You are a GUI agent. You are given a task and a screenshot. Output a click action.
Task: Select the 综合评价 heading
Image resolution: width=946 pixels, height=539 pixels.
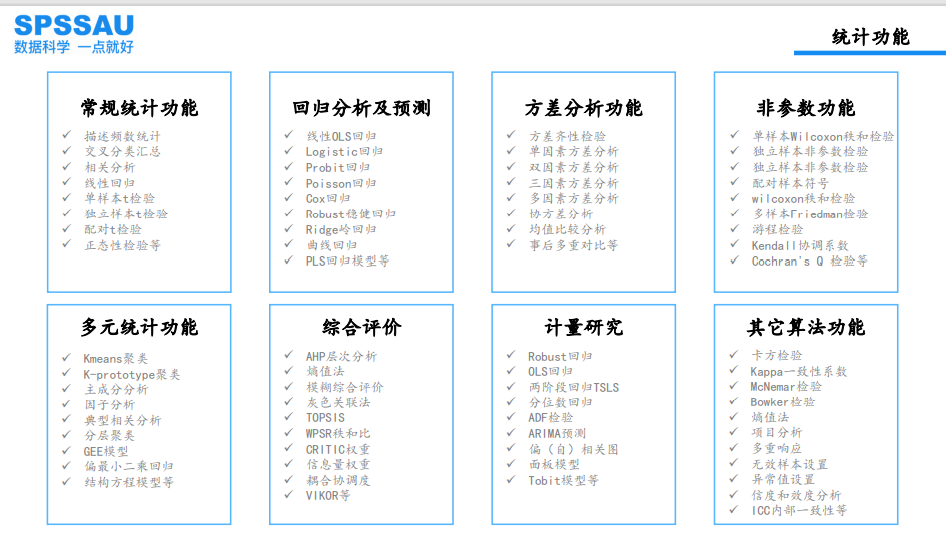pyautogui.click(x=361, y=327)
